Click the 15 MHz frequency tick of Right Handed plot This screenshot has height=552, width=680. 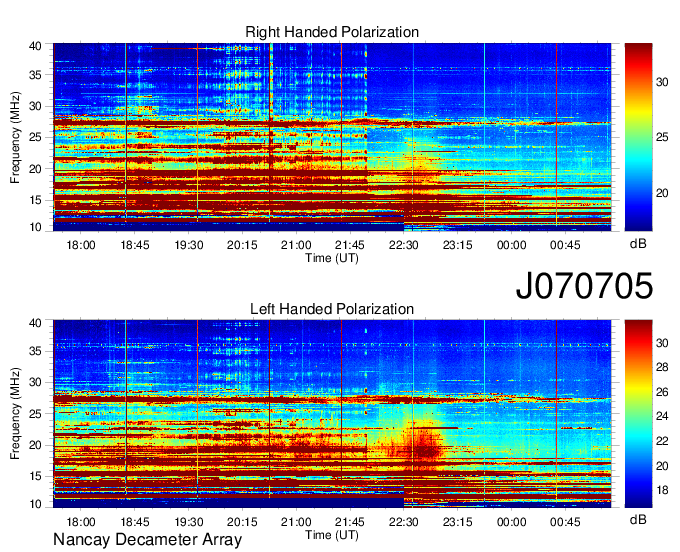(35, 200)
